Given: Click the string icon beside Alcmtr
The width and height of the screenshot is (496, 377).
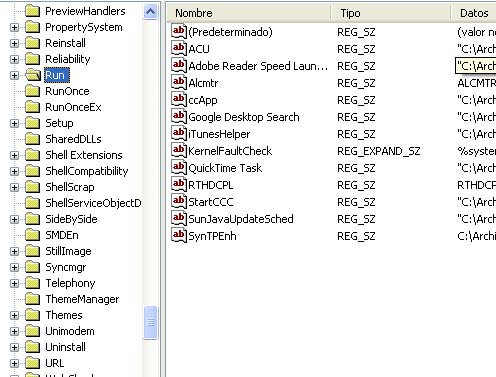Looking at the screenshot, I should pyautogui.click(x=179, y=83).
